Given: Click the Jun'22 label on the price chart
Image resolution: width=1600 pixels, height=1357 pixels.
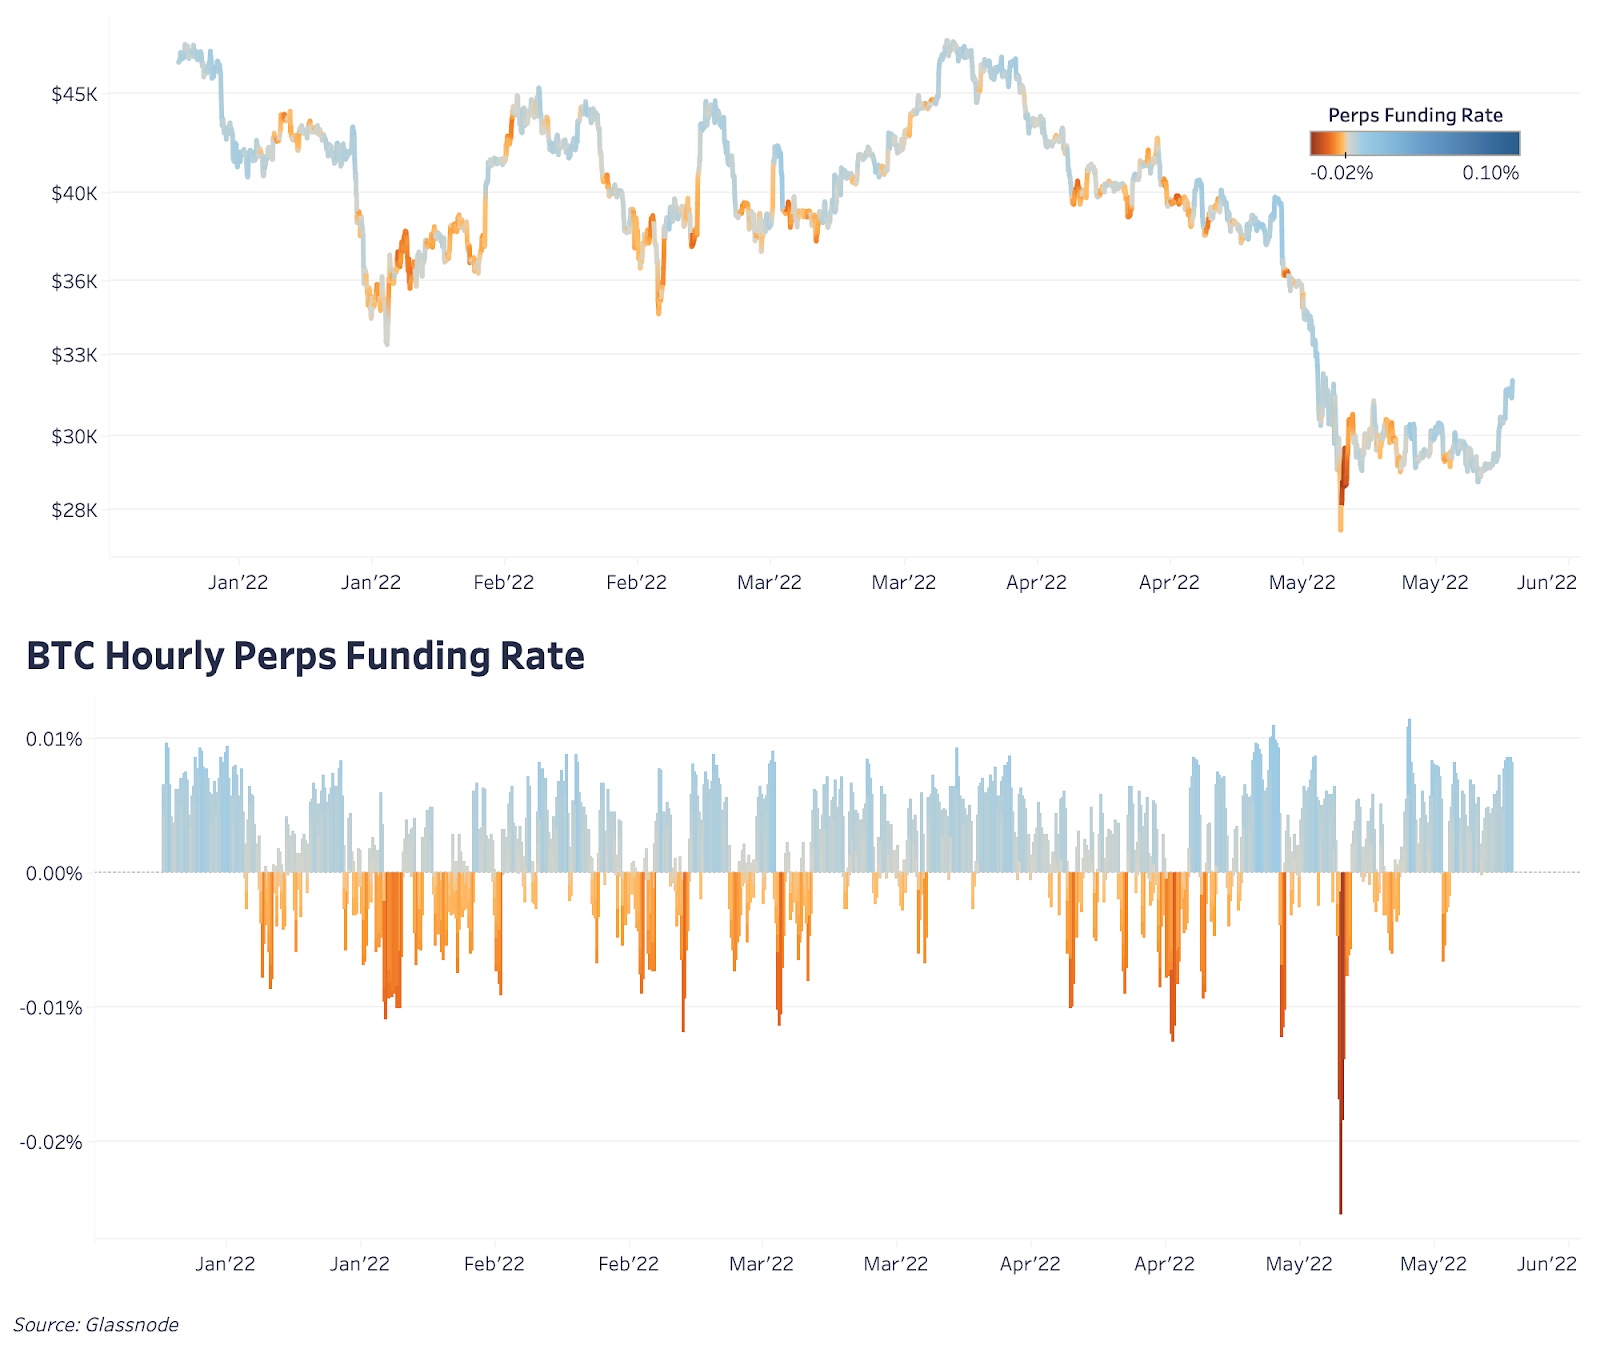Looking at the screenshot, I should coord(1546,582).
